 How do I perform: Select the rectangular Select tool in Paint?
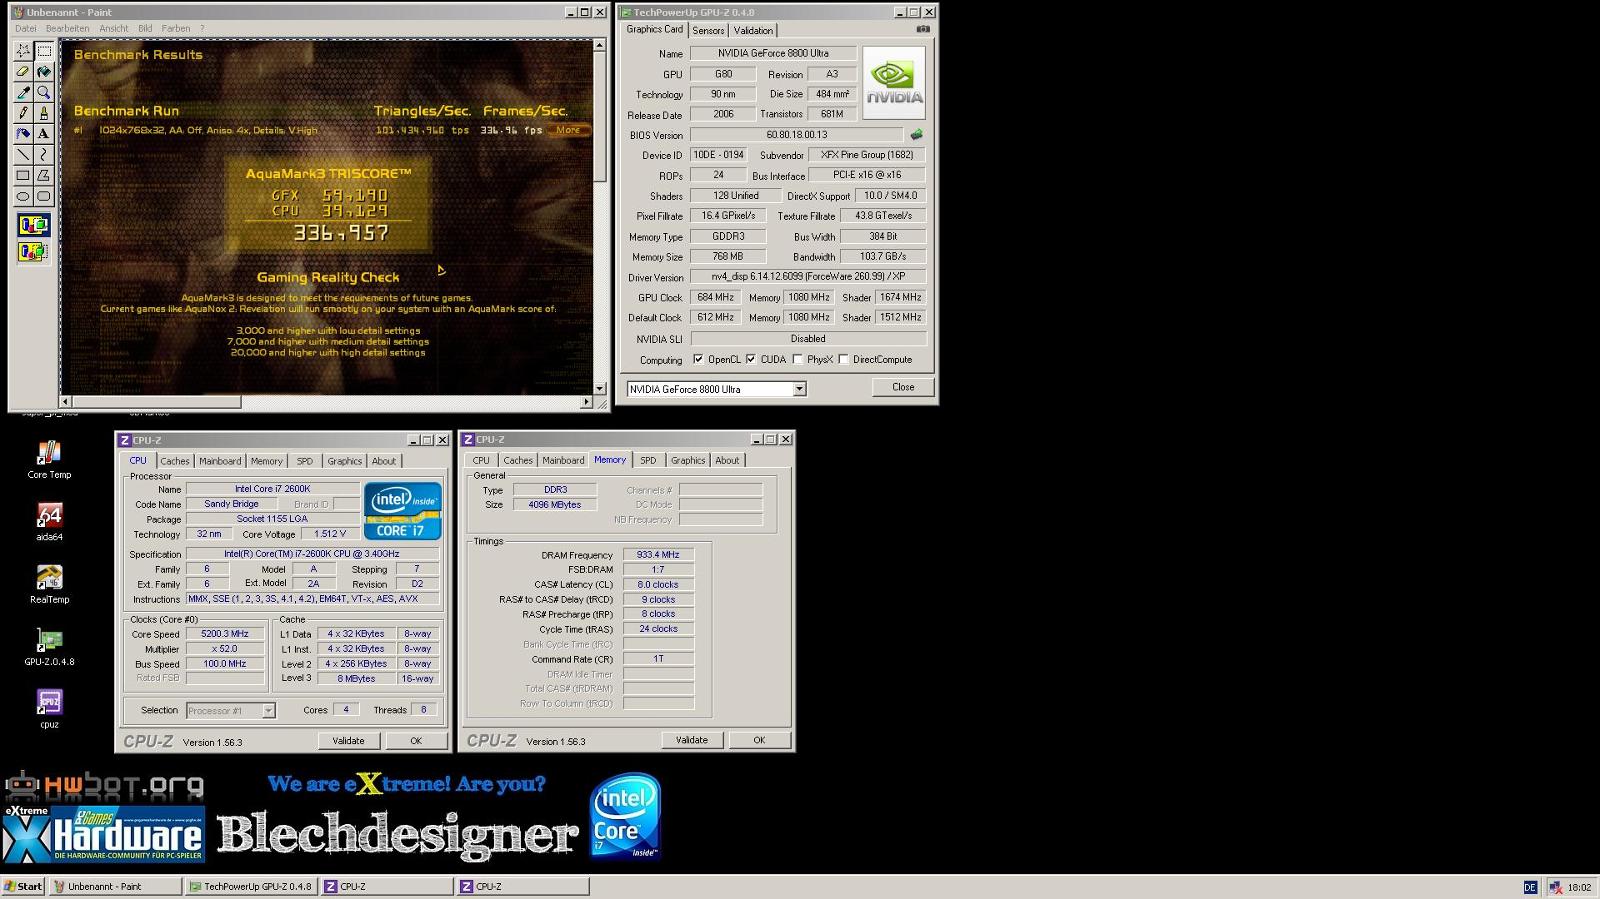tap(44, 50)
